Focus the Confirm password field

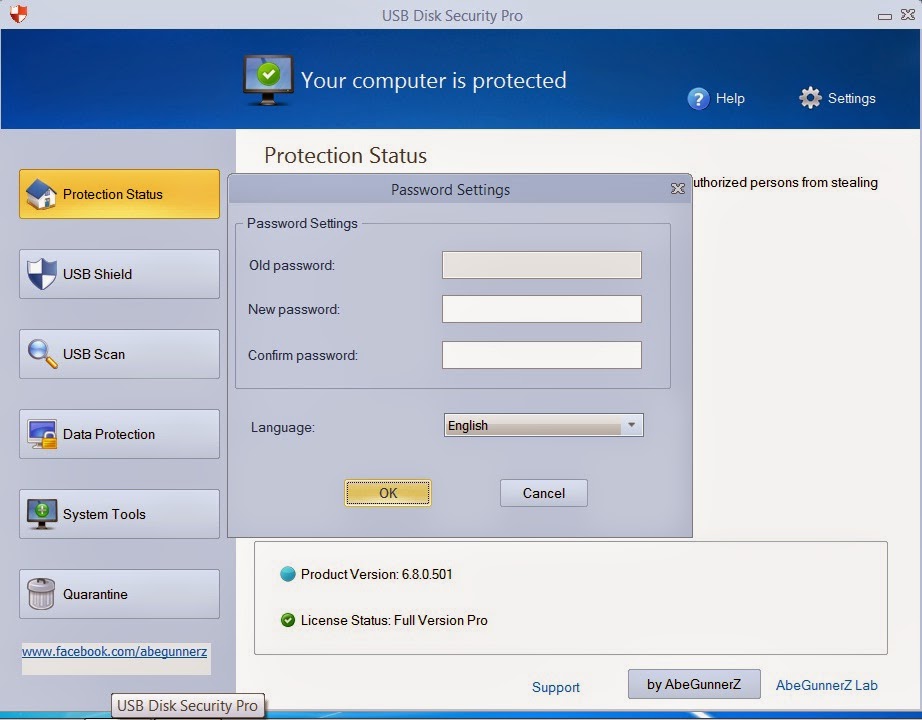pyautogui.click(x=542, y=355)
